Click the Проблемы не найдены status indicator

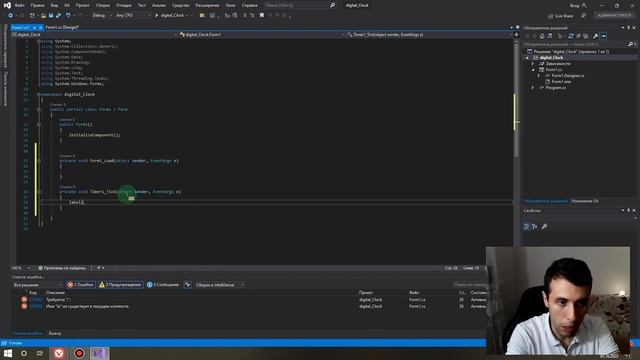tap(62, 268)
